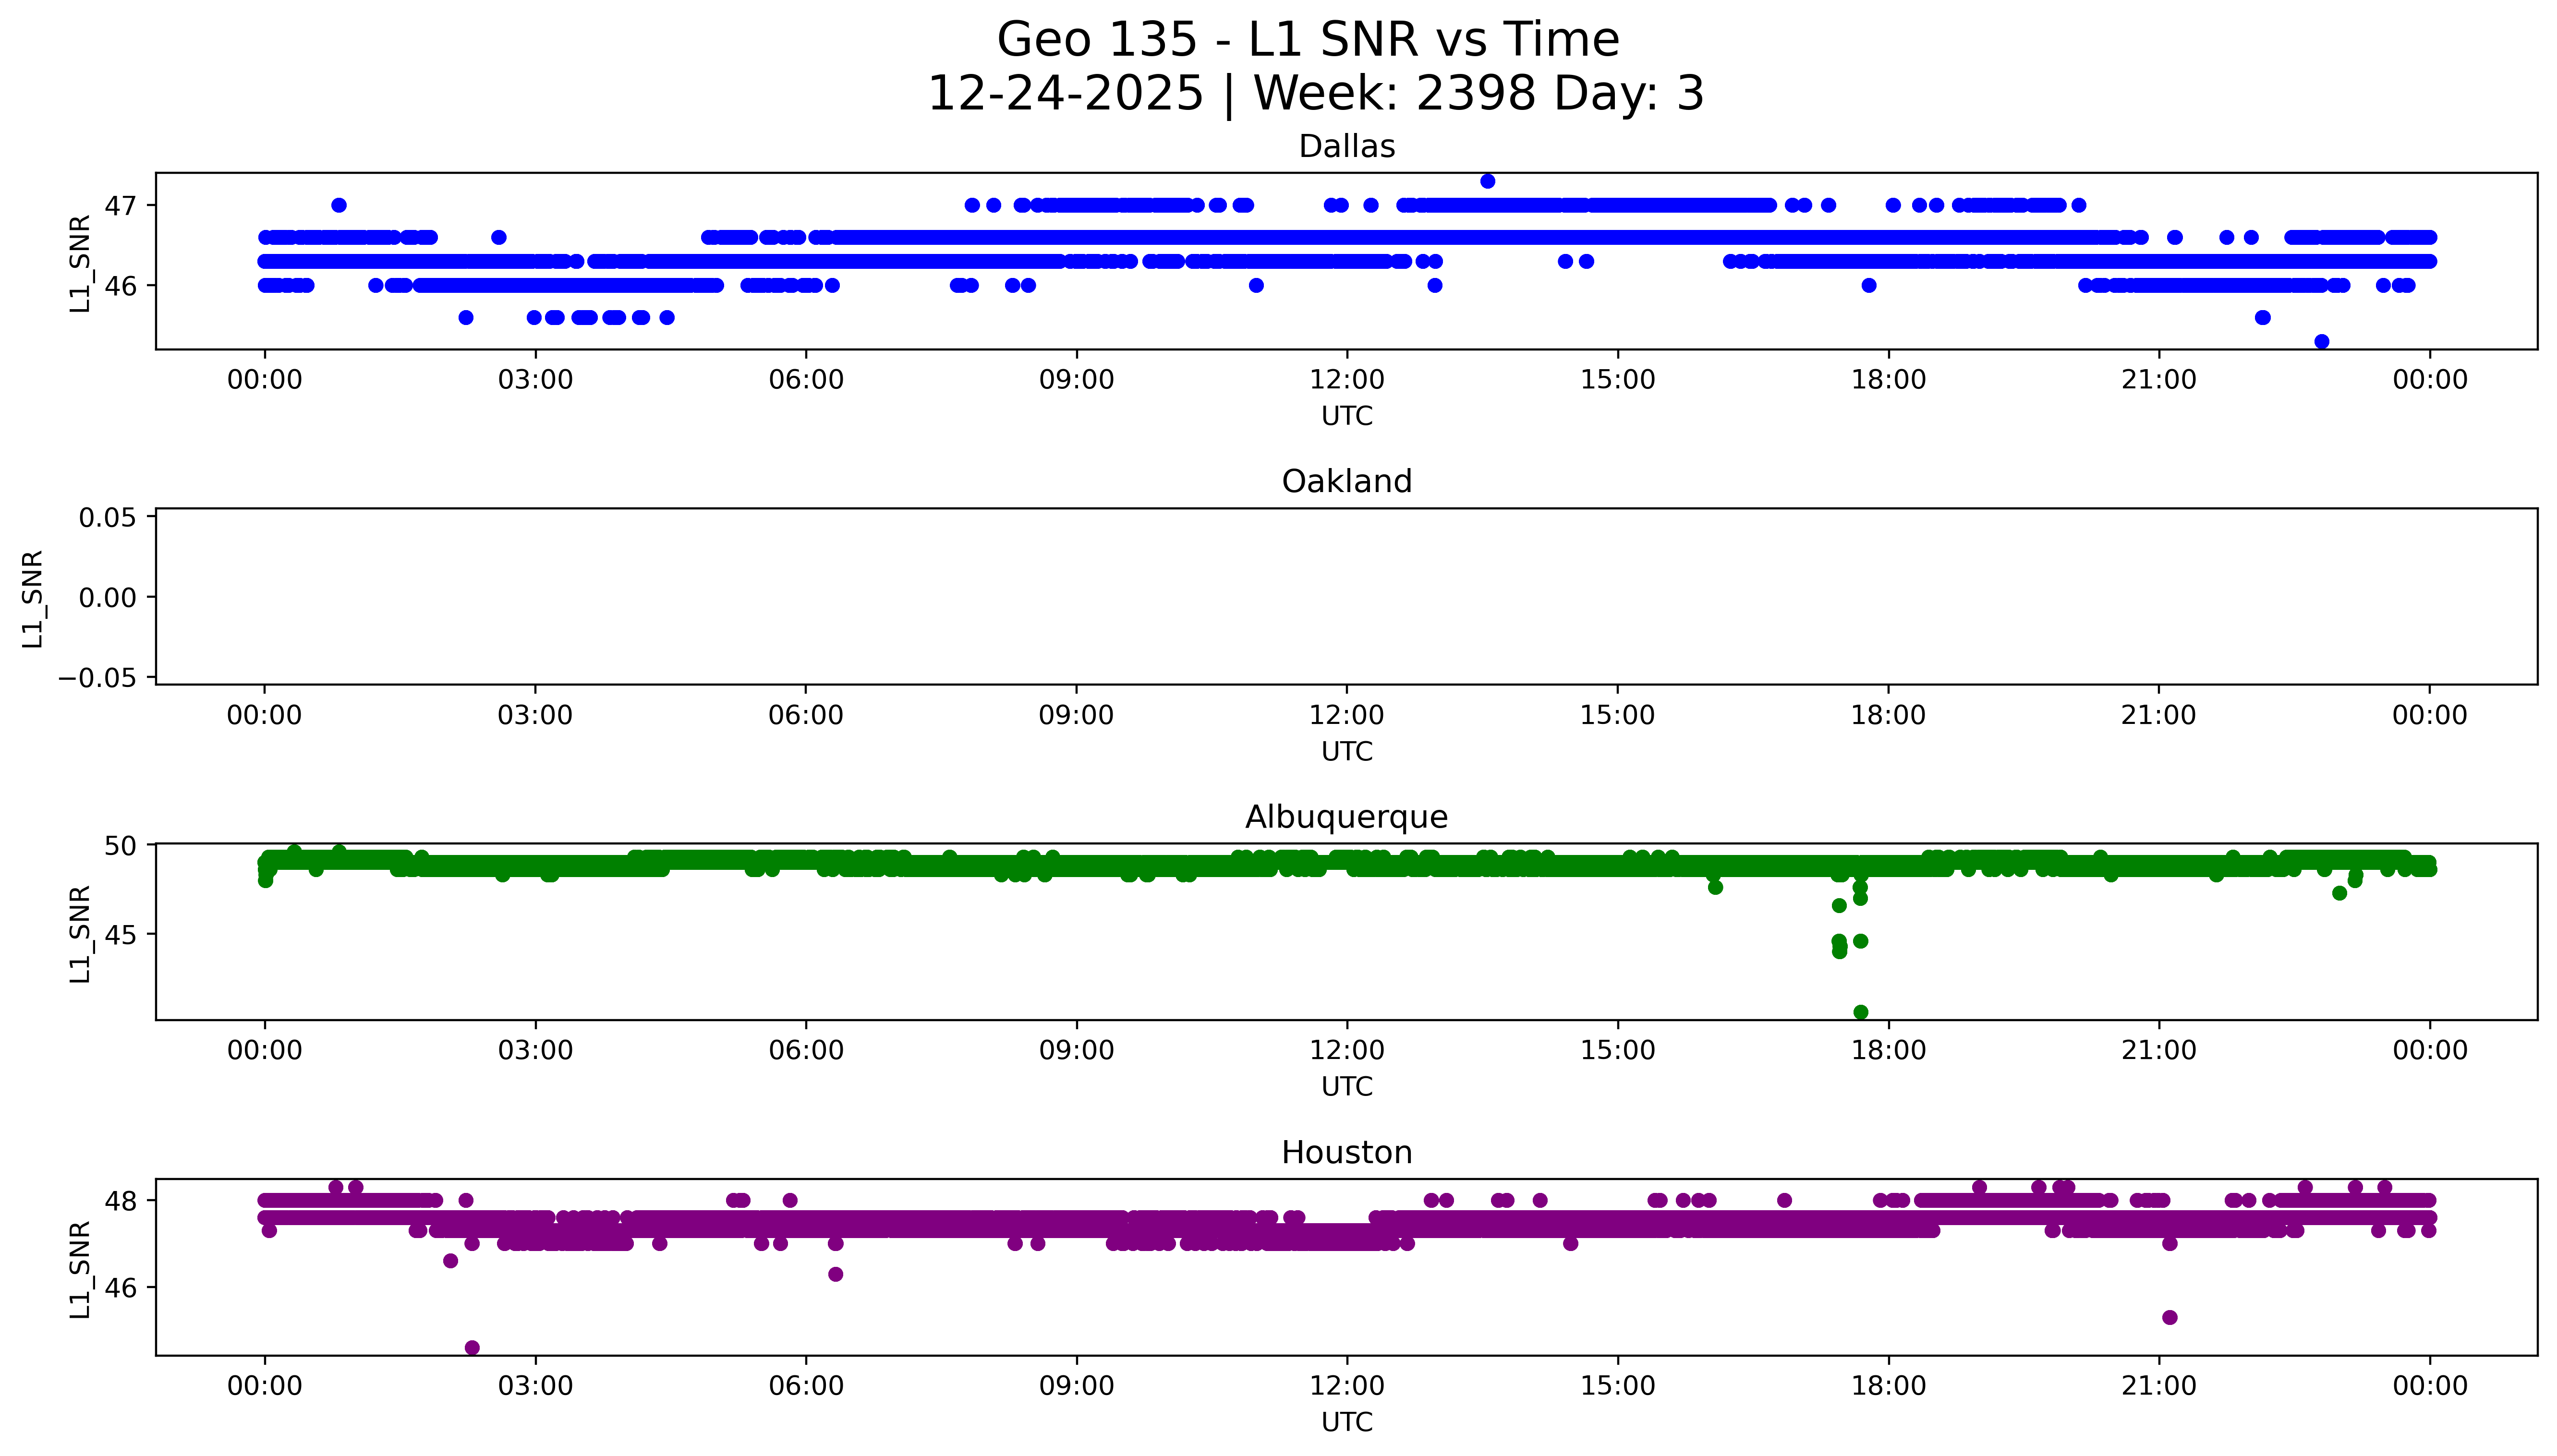This screenshot has height=1456, width=2557.
Task: Click the Dallas subplot title
Action: tap(1346, 147)
